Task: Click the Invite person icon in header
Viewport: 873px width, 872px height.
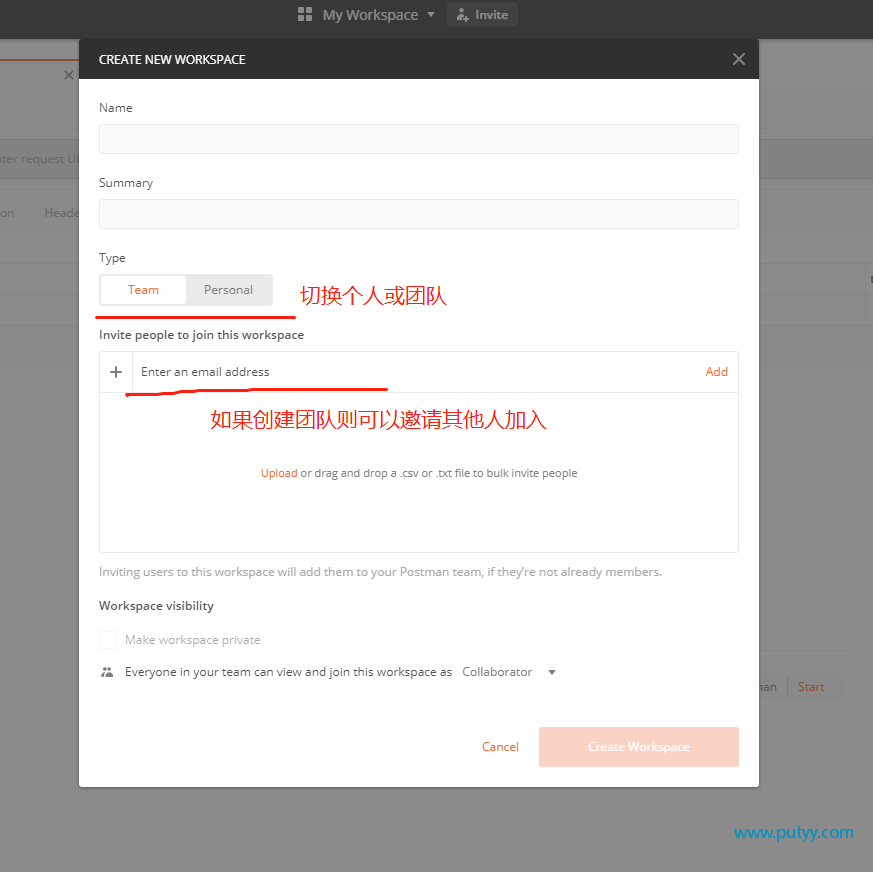Action: (x=462, y=15)
